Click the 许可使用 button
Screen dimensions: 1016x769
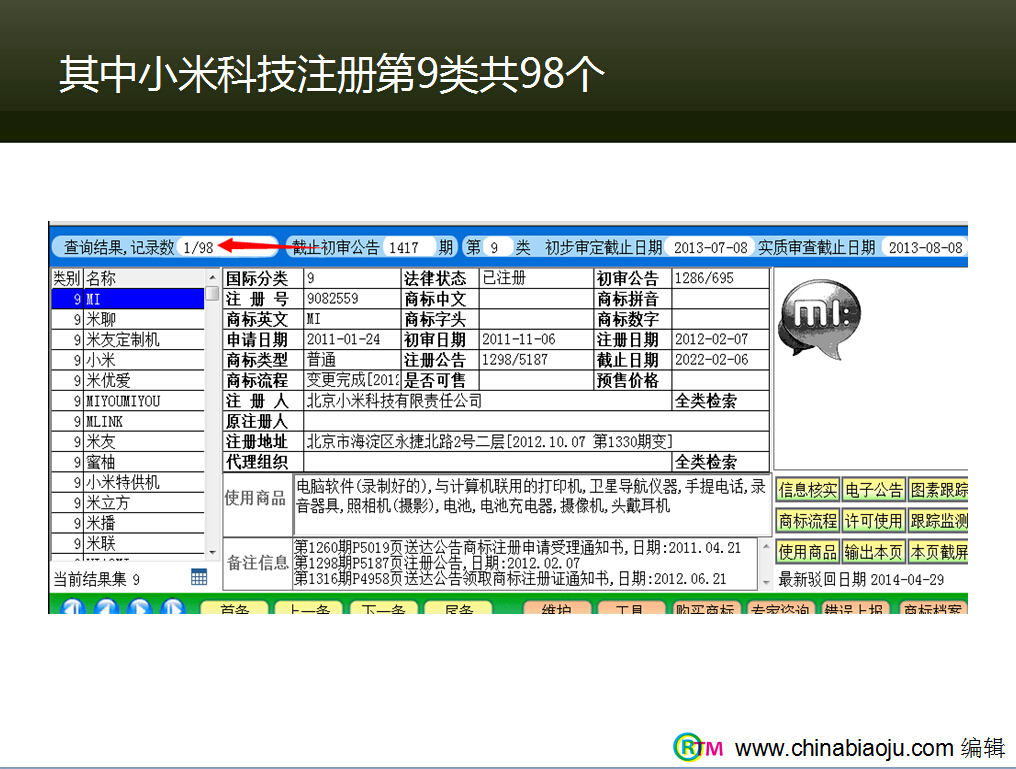[873, 520]
